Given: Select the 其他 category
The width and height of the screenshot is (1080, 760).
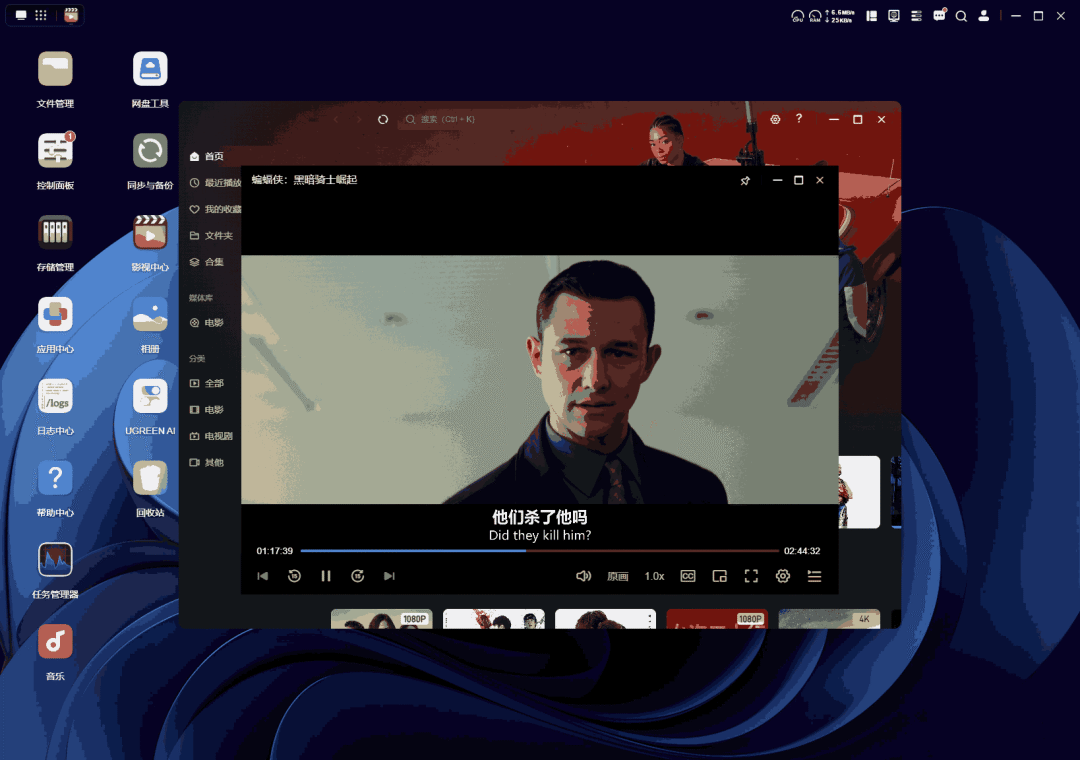Looking at the screenshot, I should (x=207, y=462).
